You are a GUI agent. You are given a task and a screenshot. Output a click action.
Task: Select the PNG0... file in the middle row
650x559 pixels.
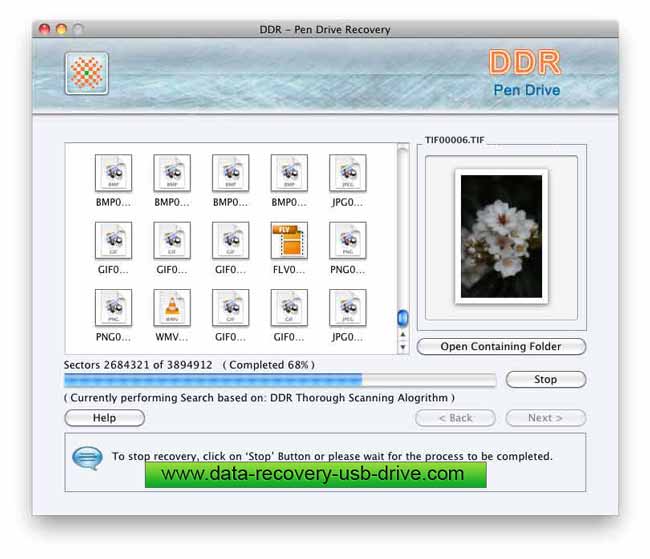(x=347, y=241)
